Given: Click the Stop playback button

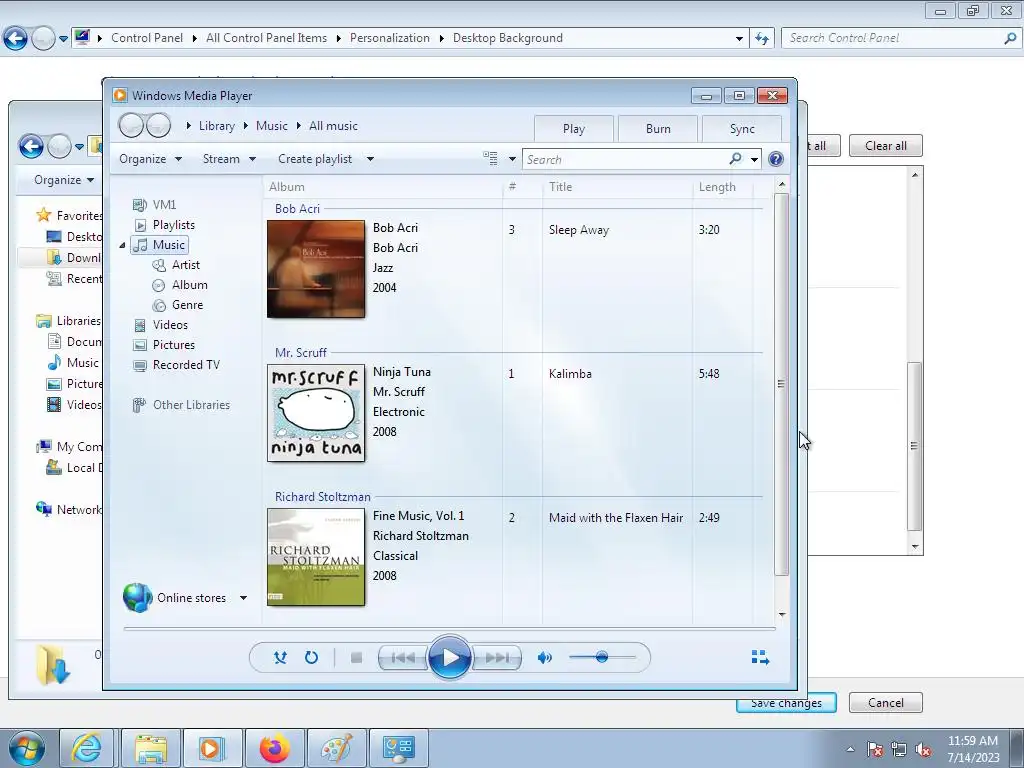Looking at the screenshot, I should (x=356, y=658).
